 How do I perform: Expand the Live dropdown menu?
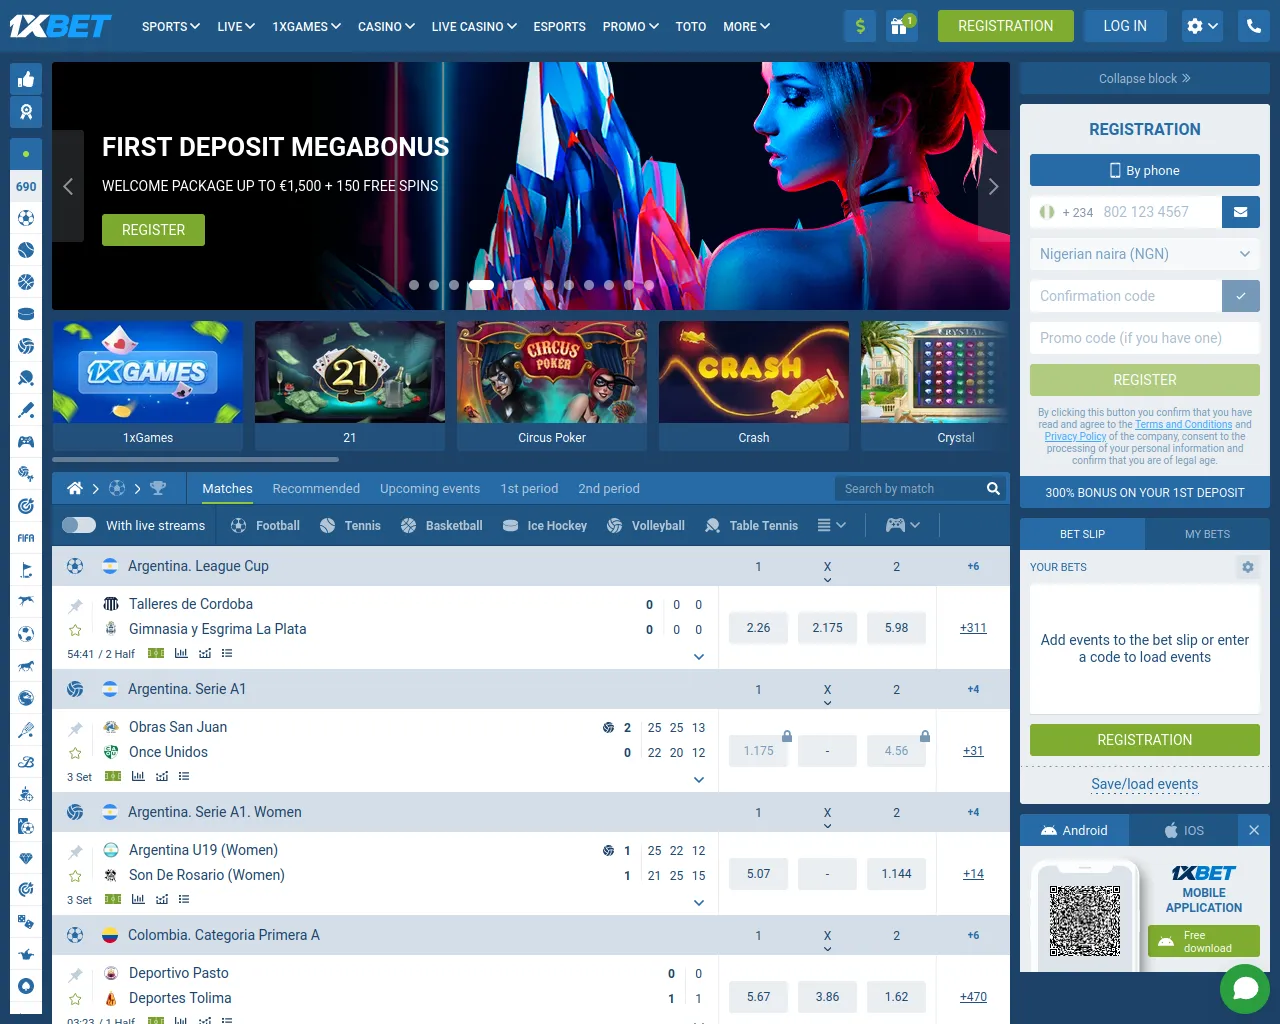(x=236, y=27)
